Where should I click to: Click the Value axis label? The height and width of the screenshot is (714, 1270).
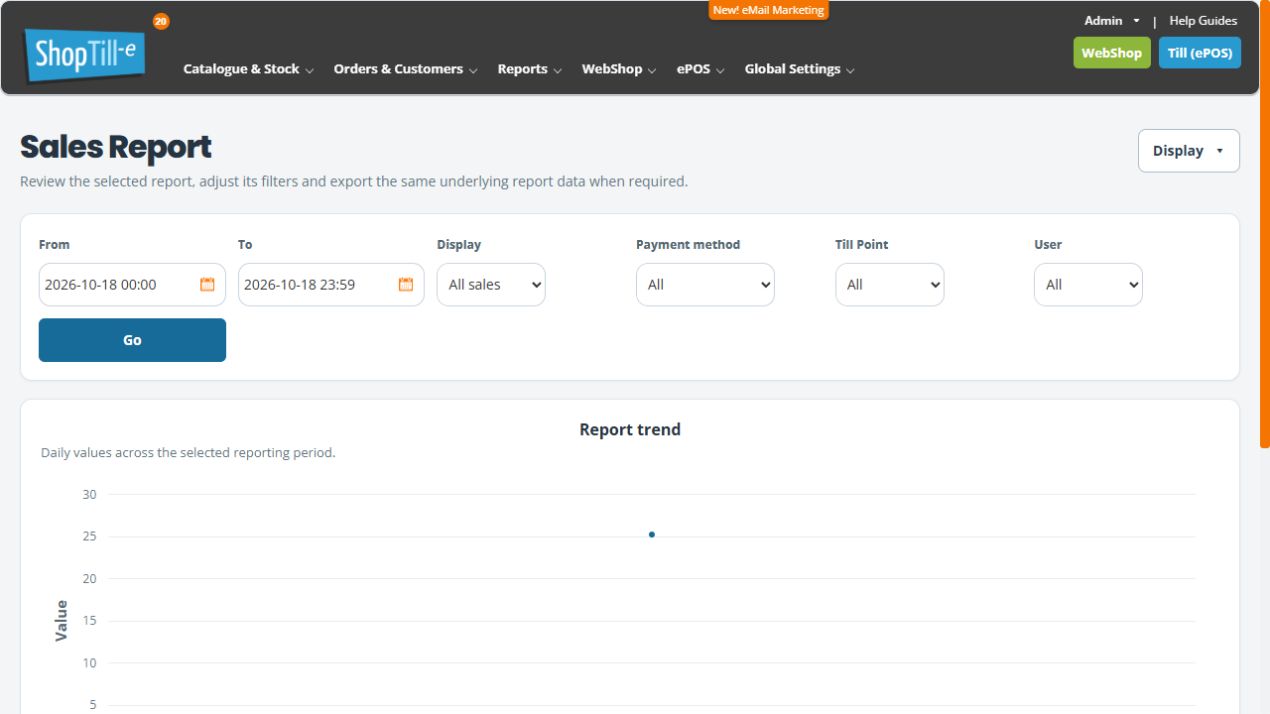point(62,620)
